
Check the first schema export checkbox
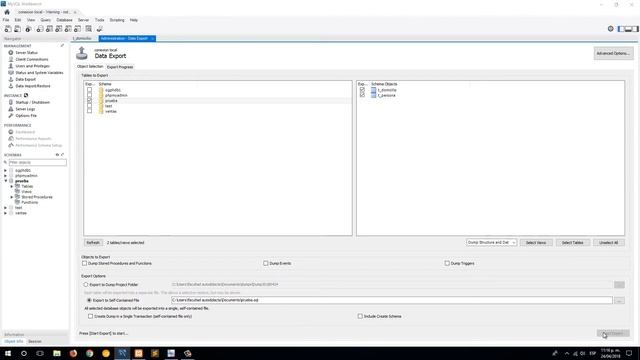coord(89,90)
